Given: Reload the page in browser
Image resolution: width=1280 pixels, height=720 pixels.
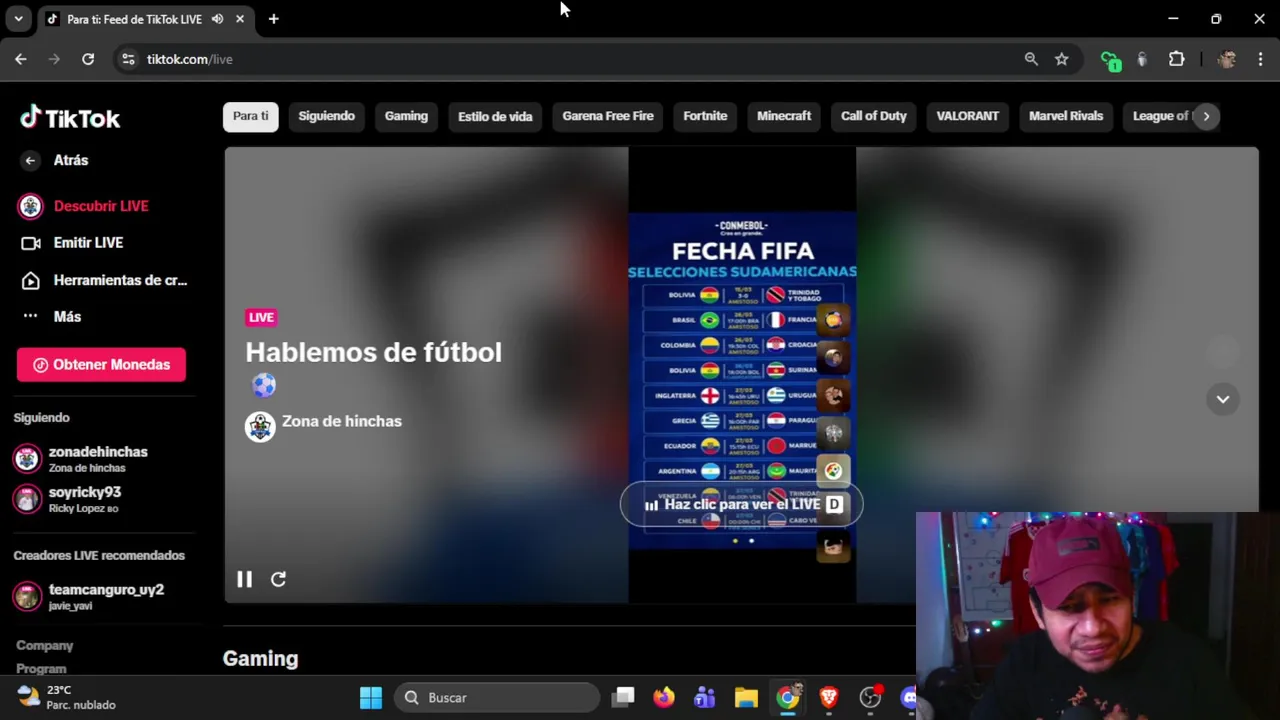Looking at the screenshot, I should (x=88, y=59).
